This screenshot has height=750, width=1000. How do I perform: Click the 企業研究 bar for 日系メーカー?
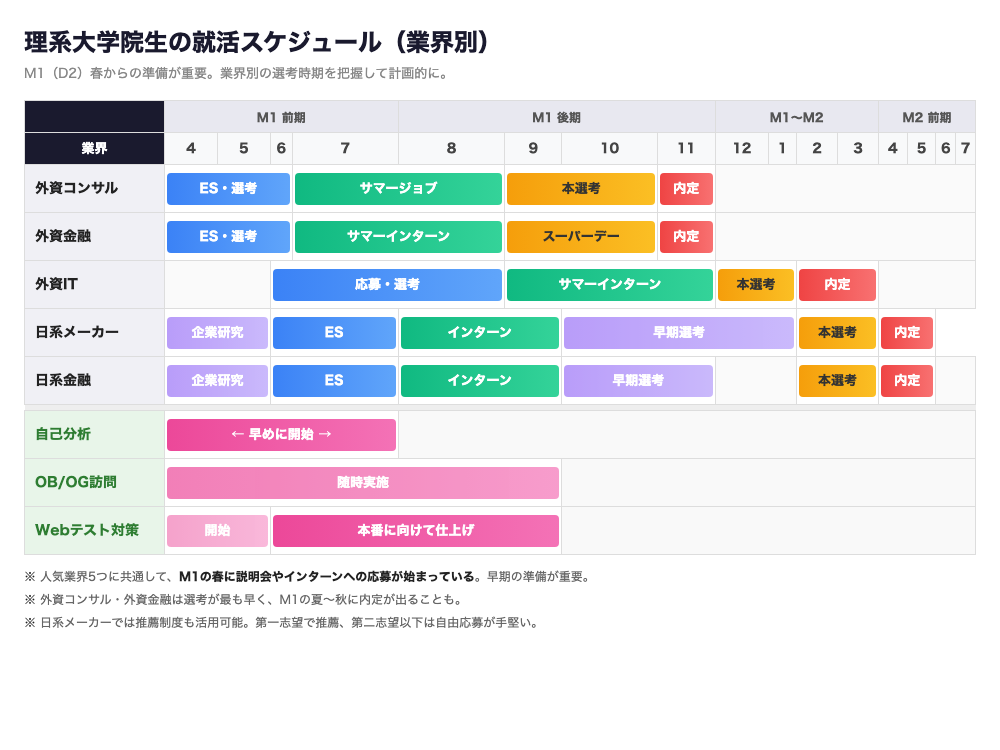[216, 332]
